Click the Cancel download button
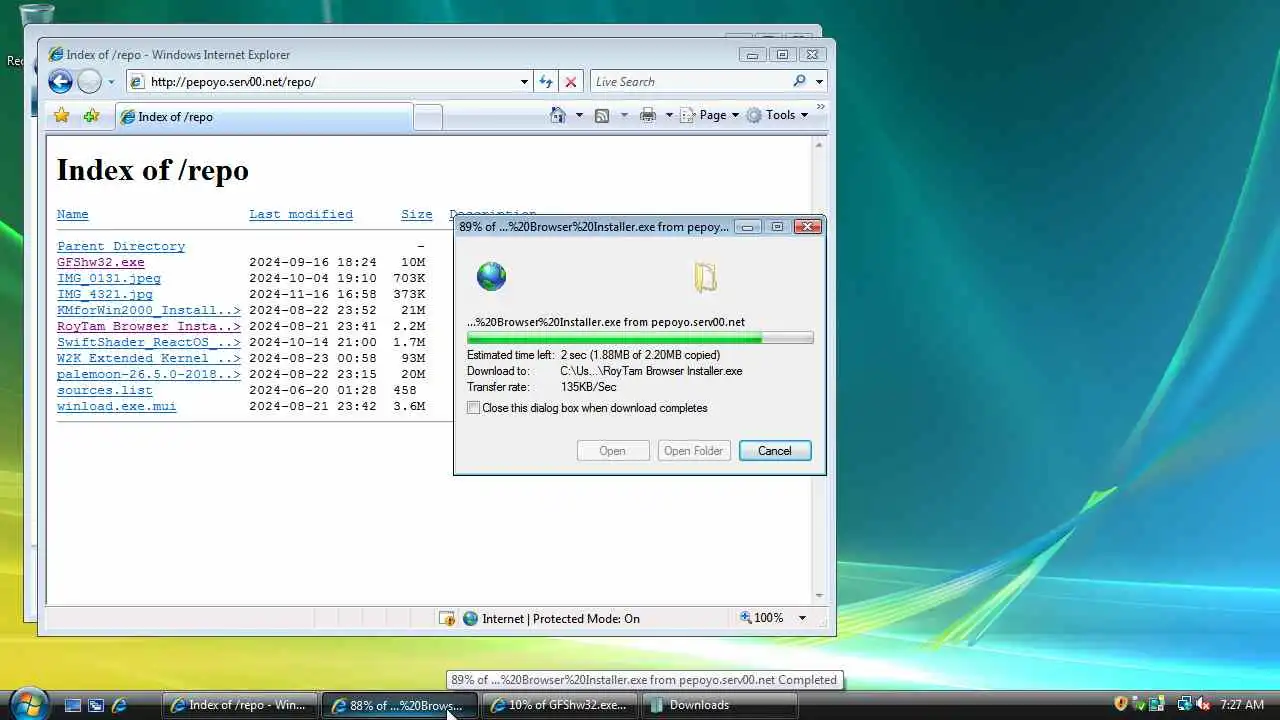Viewport: 1280px width, 720px height. [775, 451]
